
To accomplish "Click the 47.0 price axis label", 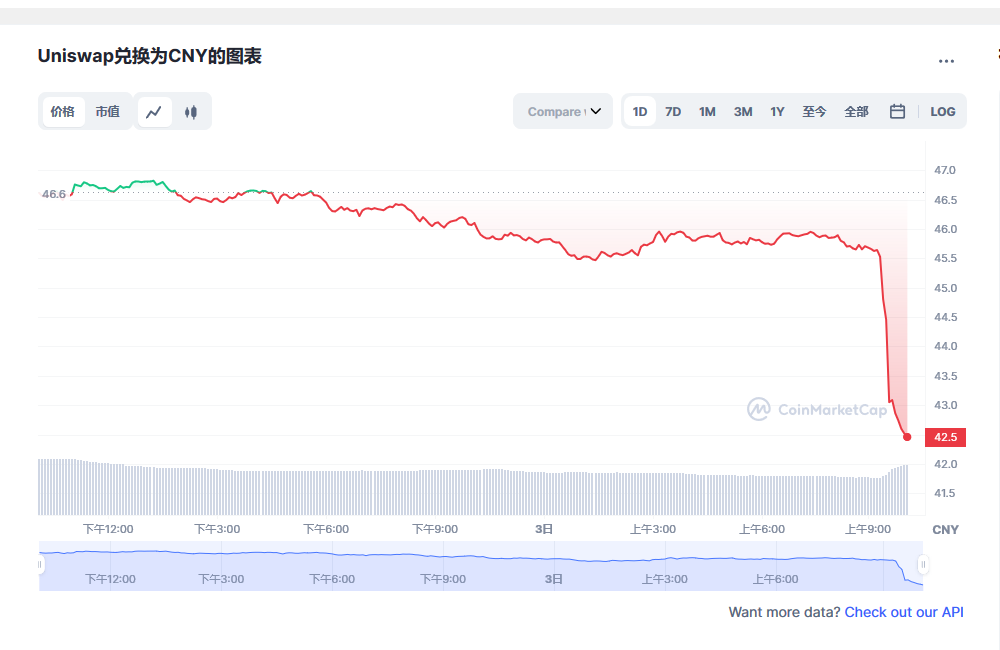I will (945, 170).
